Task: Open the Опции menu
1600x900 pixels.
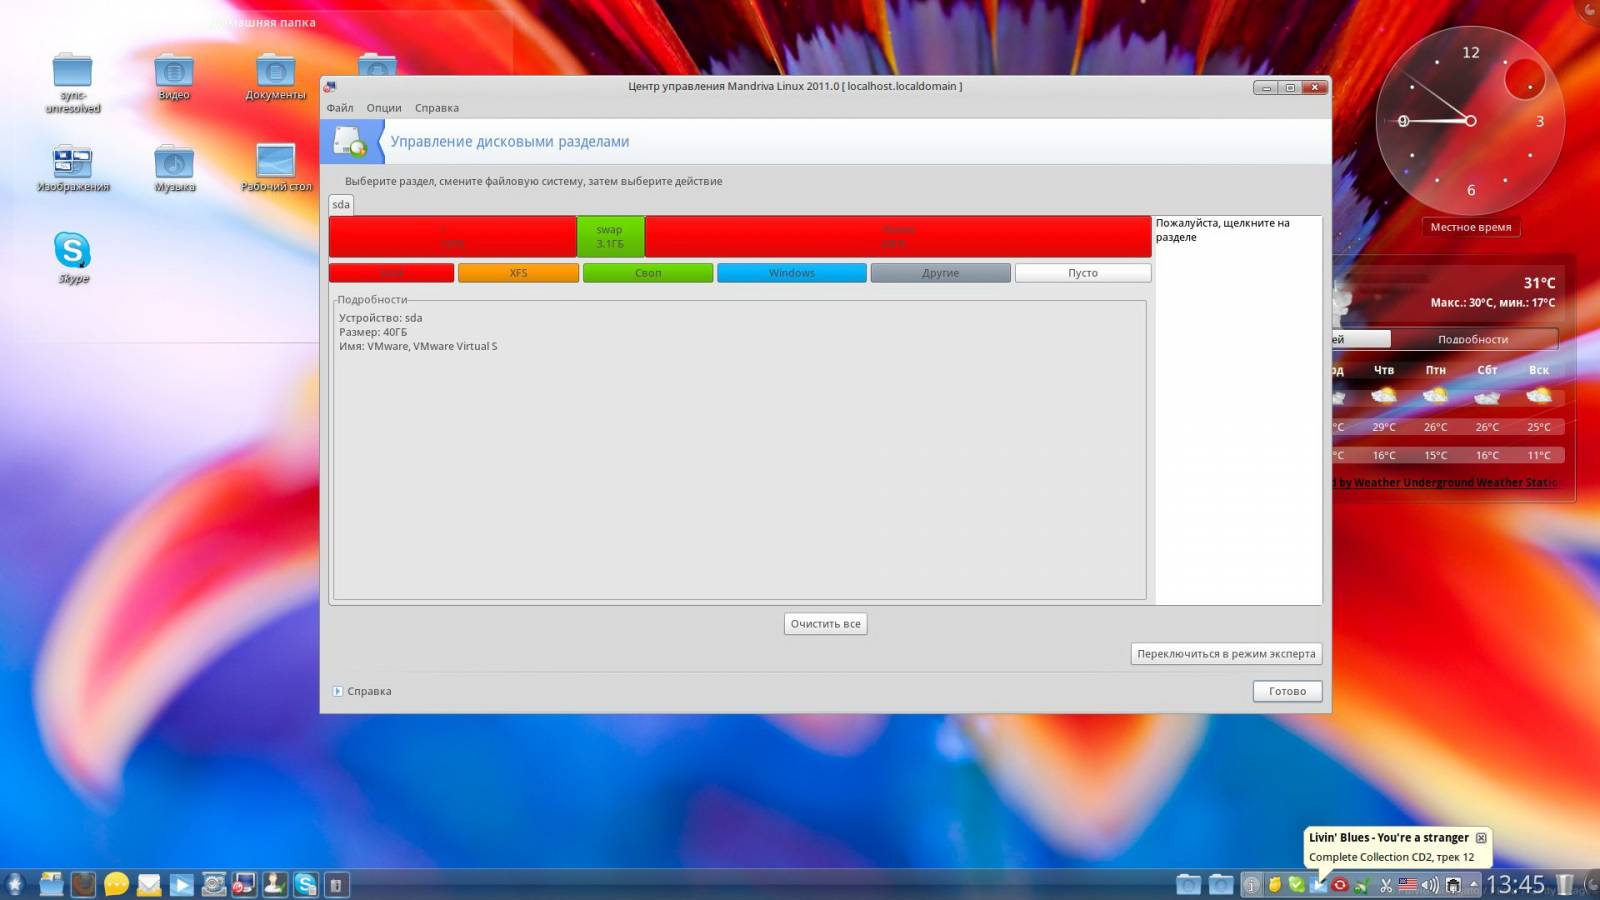Action: pos(384,108)
